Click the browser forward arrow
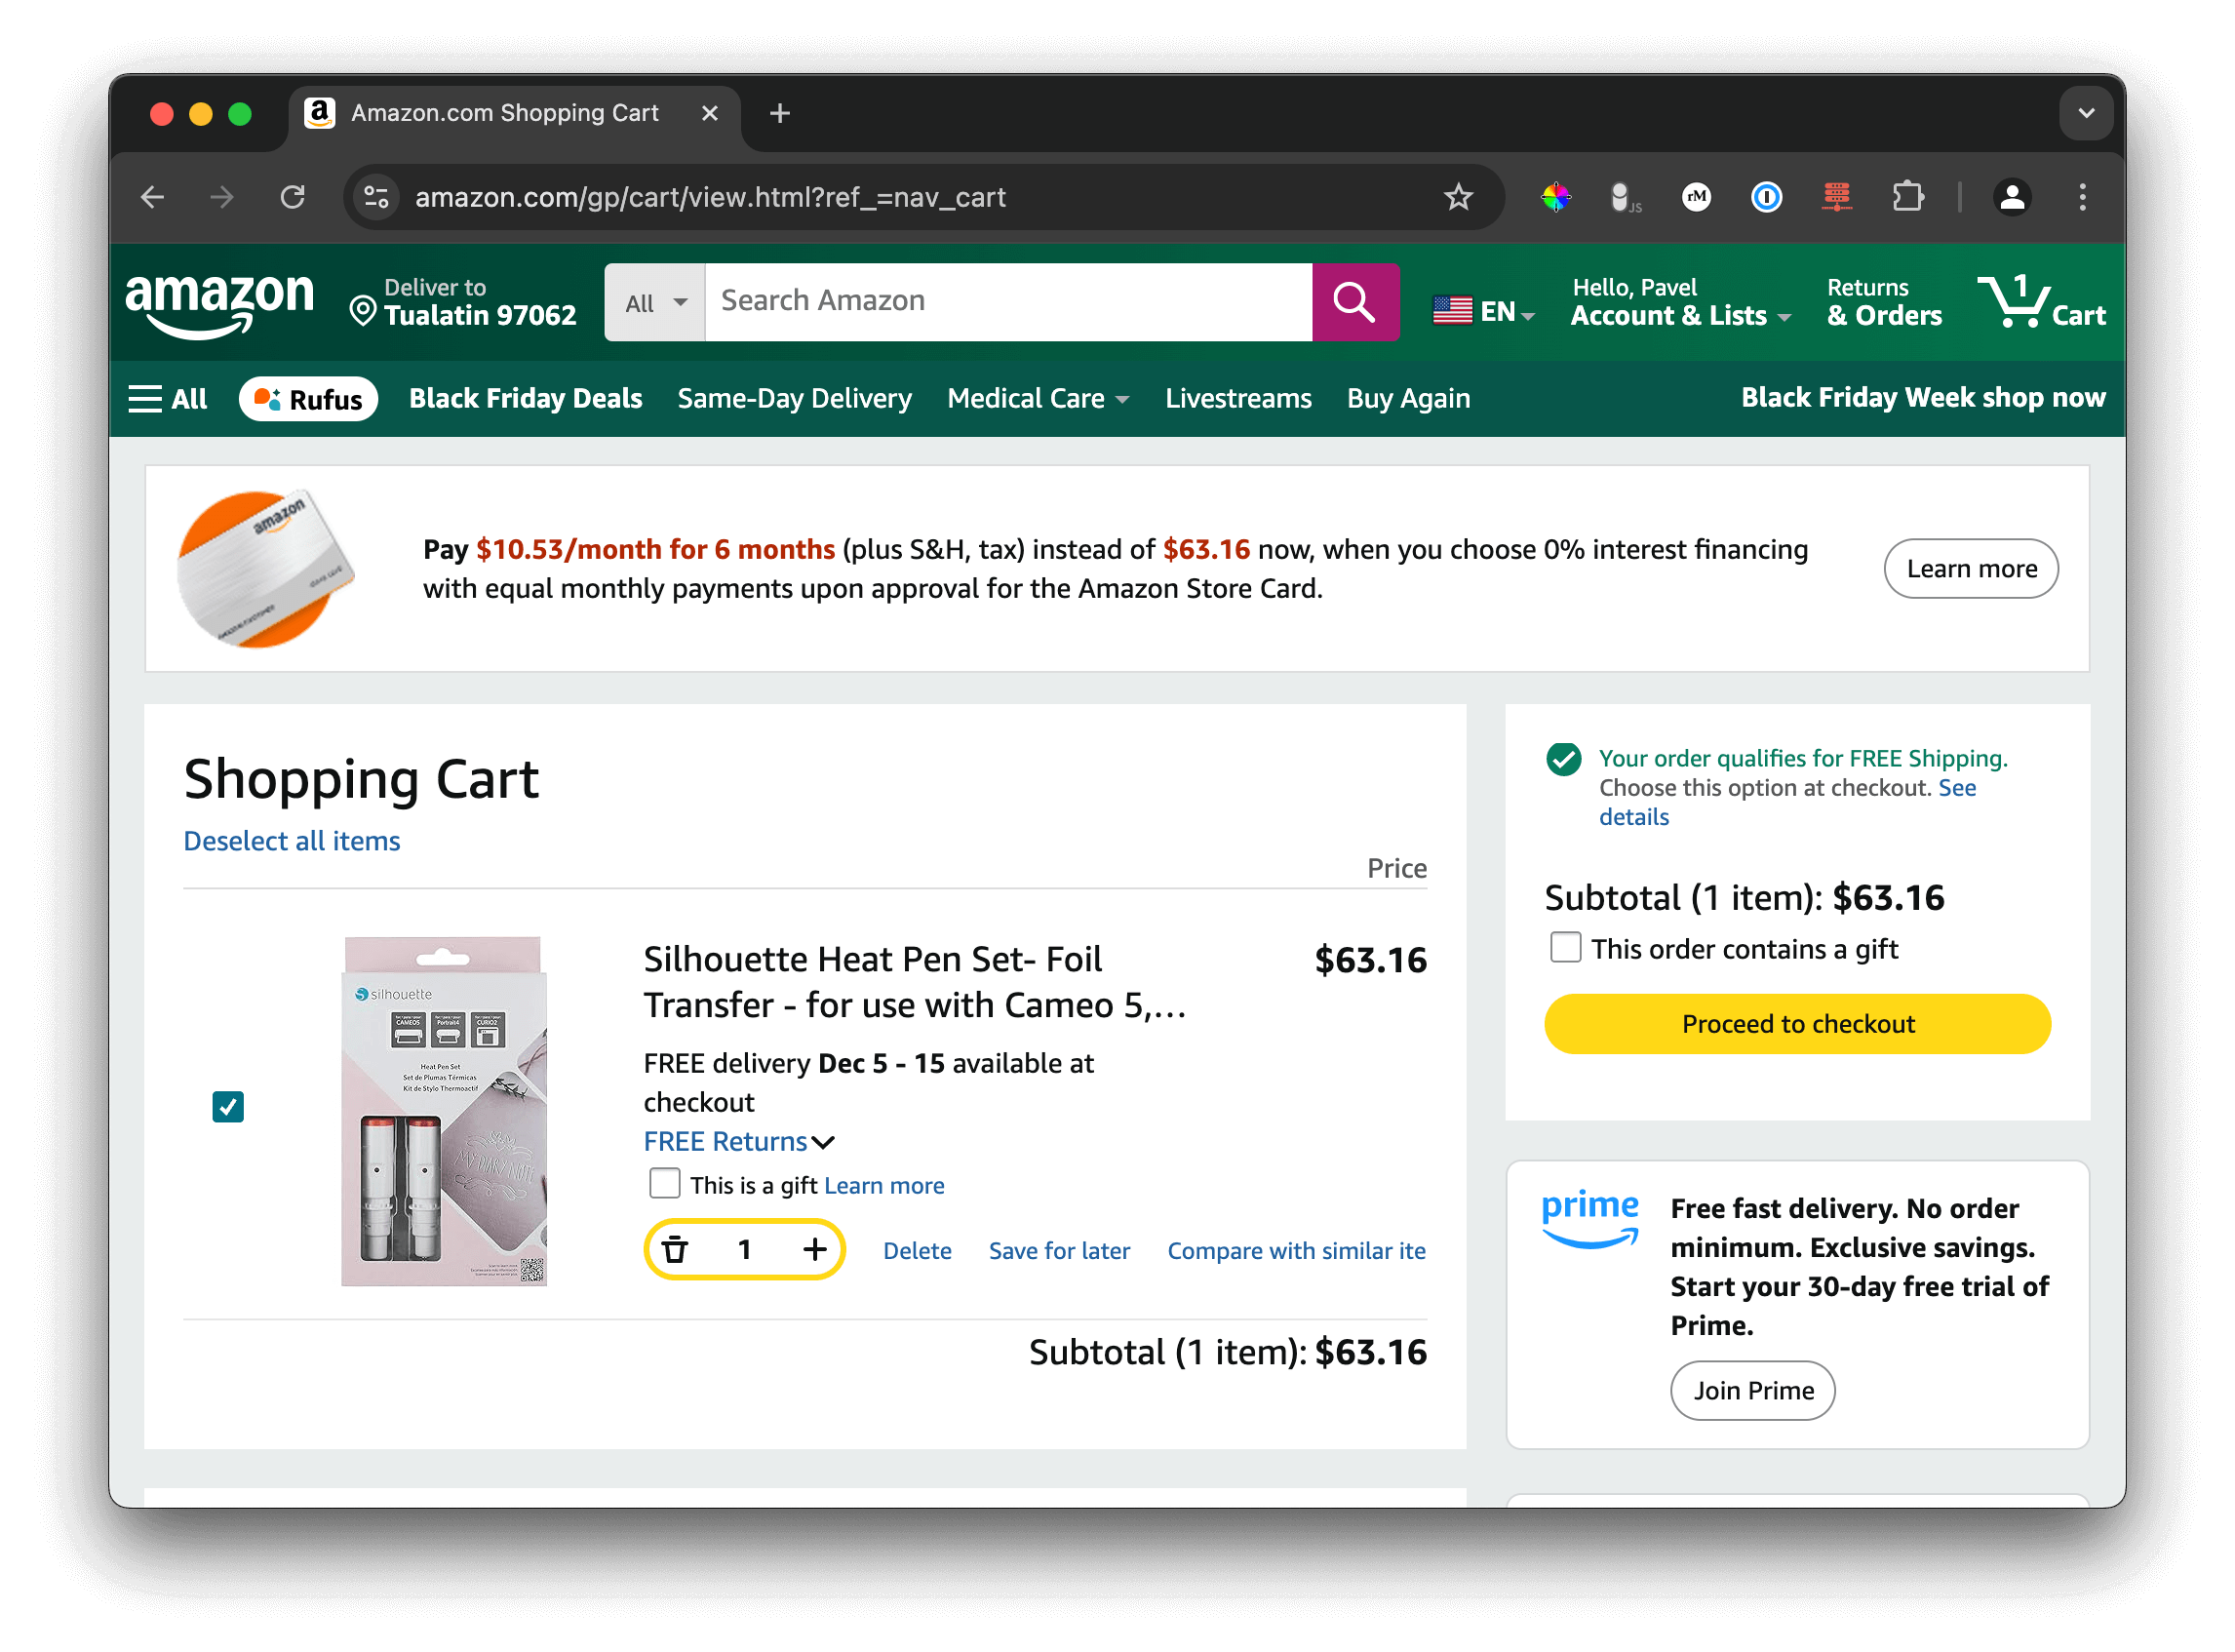The width and height of the screenshot is (2235, 1652). pyautogui.click(x=222, y=197)
